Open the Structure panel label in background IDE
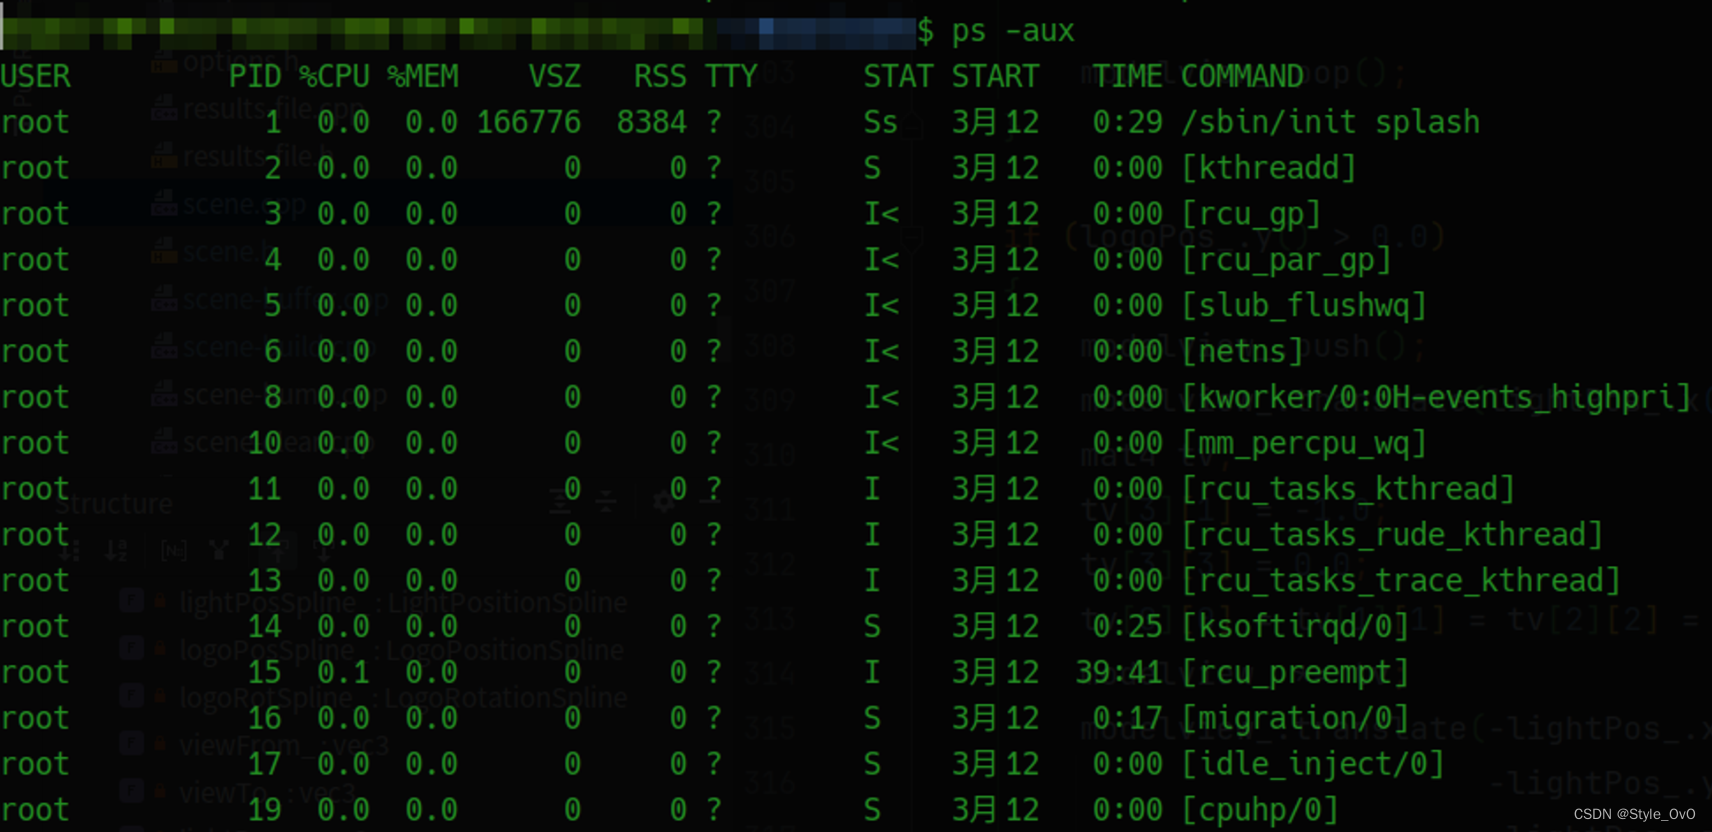Image resolution: width=1712 pixels, height=832 pixels. tap(114, 504)
